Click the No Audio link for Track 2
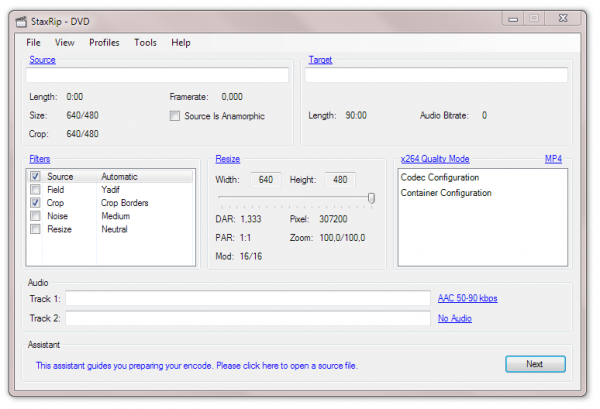Screen dimensions: 600x409 (454, 318)
